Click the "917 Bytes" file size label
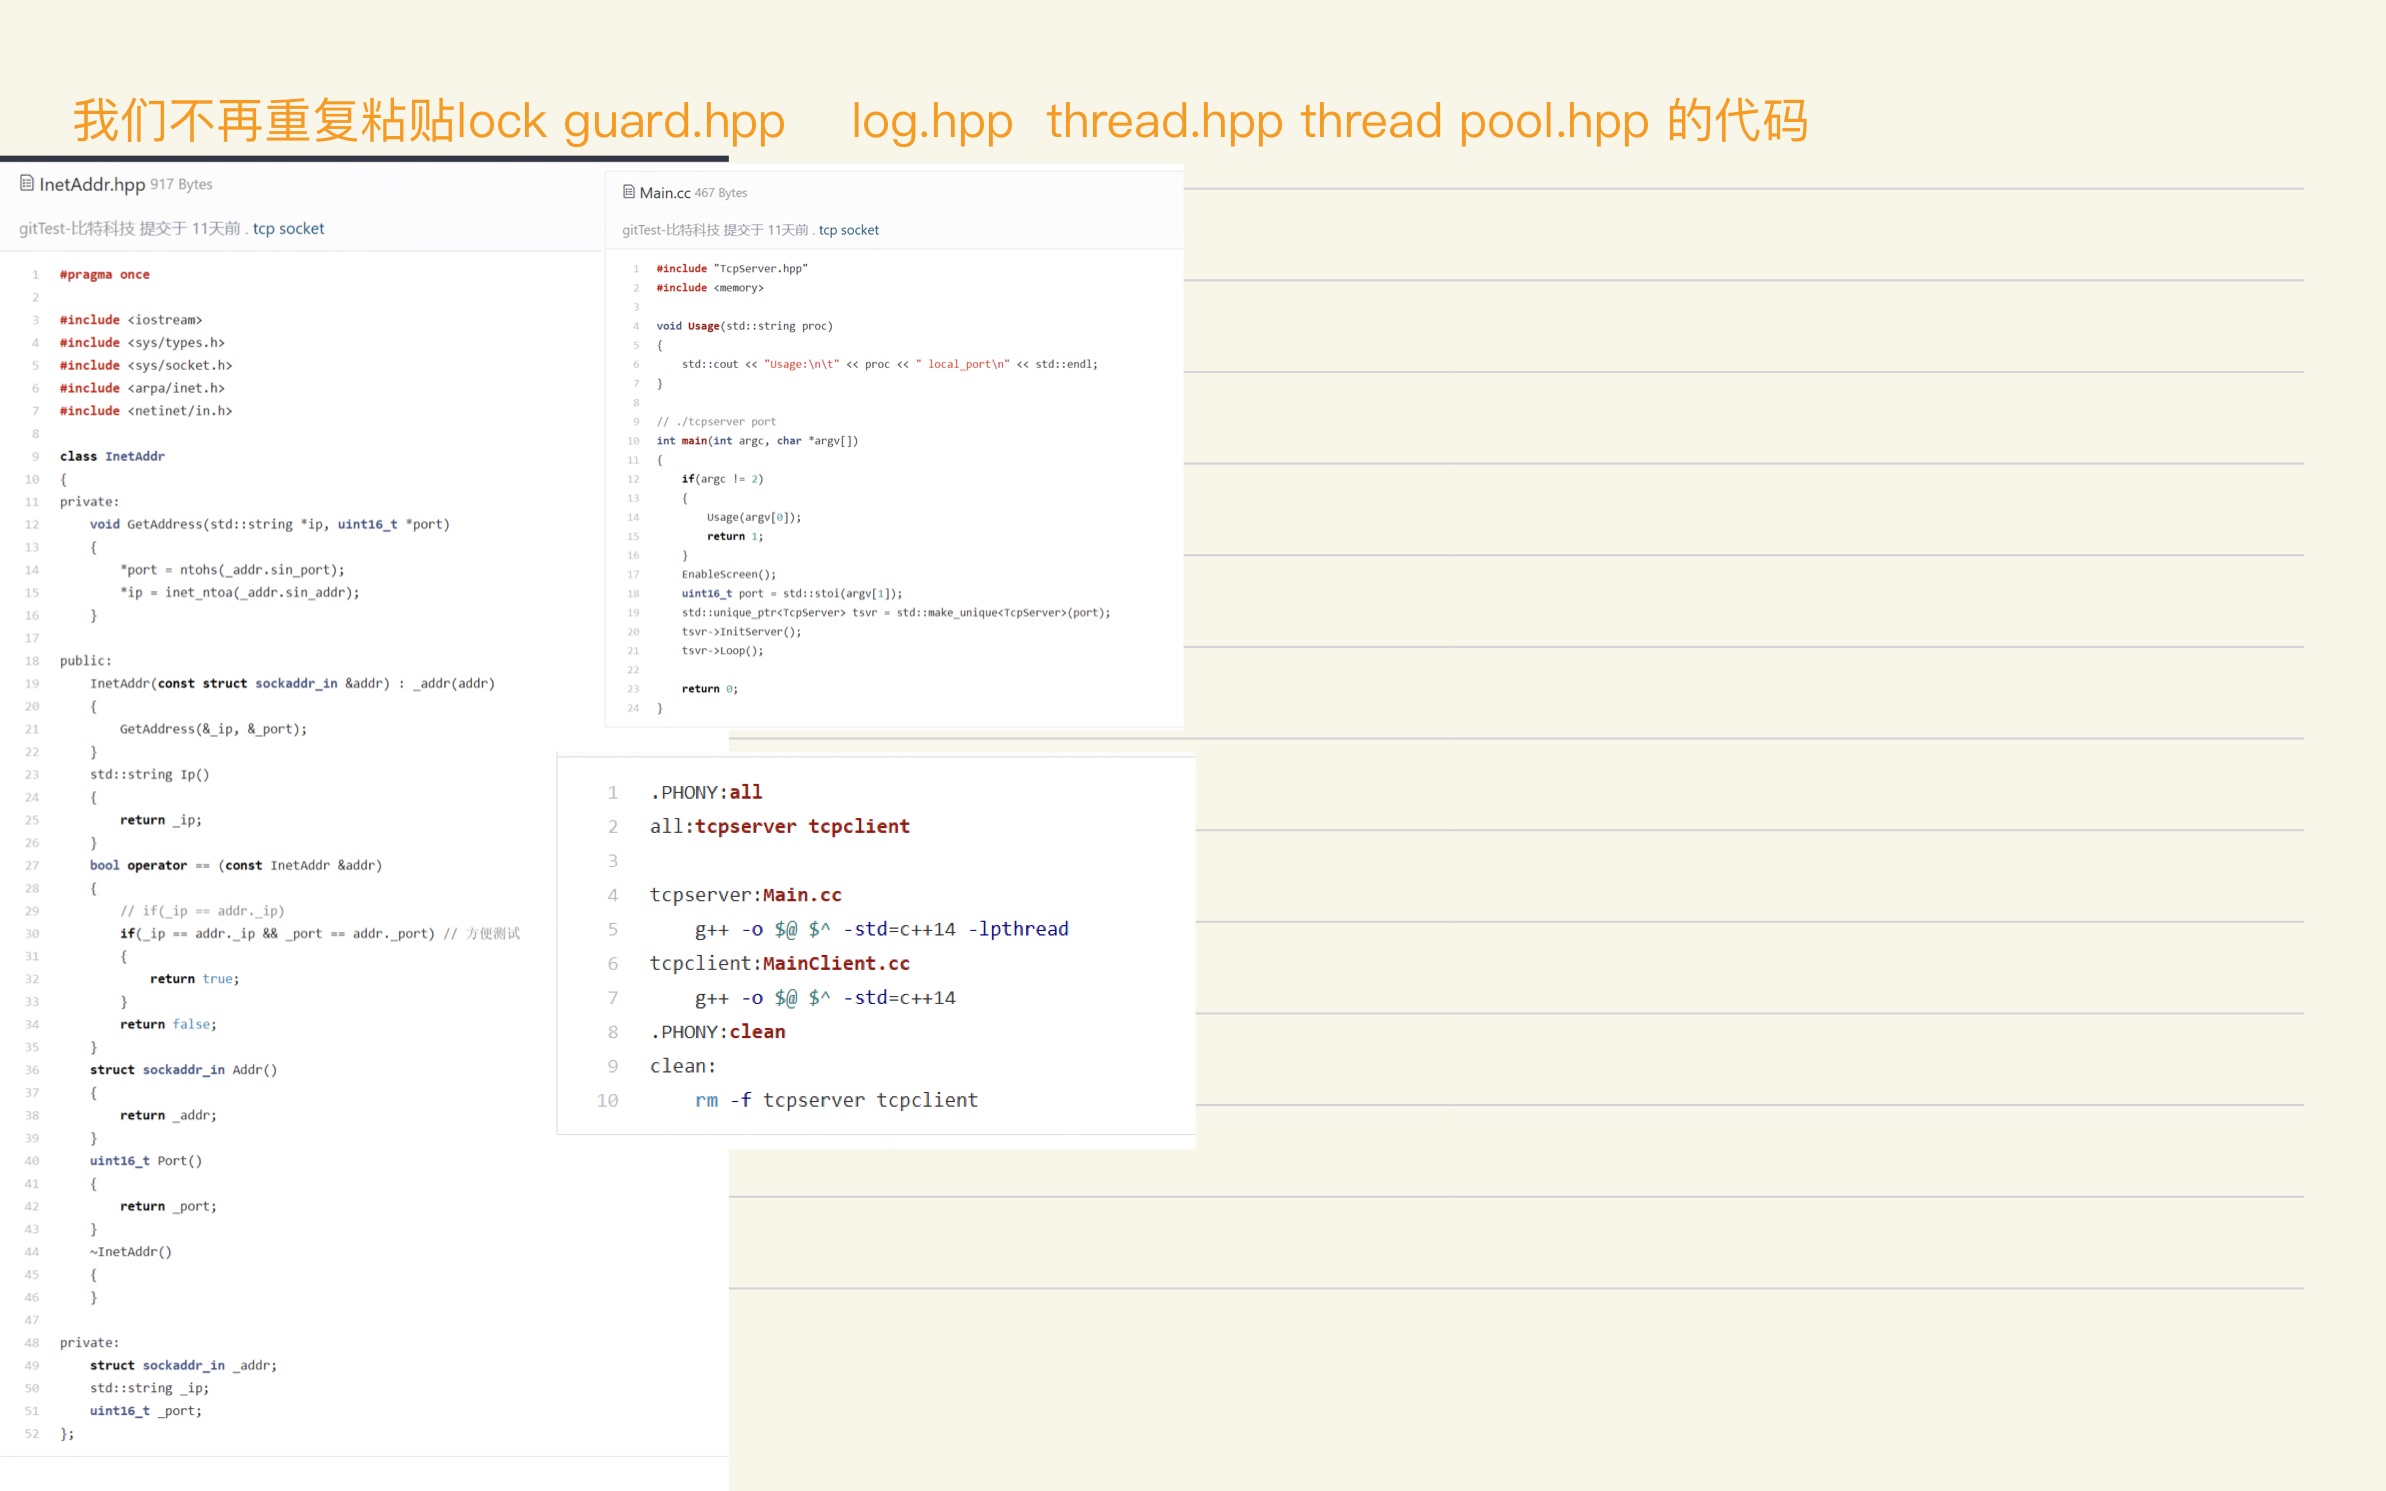Image resolution: width=2386 pixels, height=1491 pixels. (181, 184)
